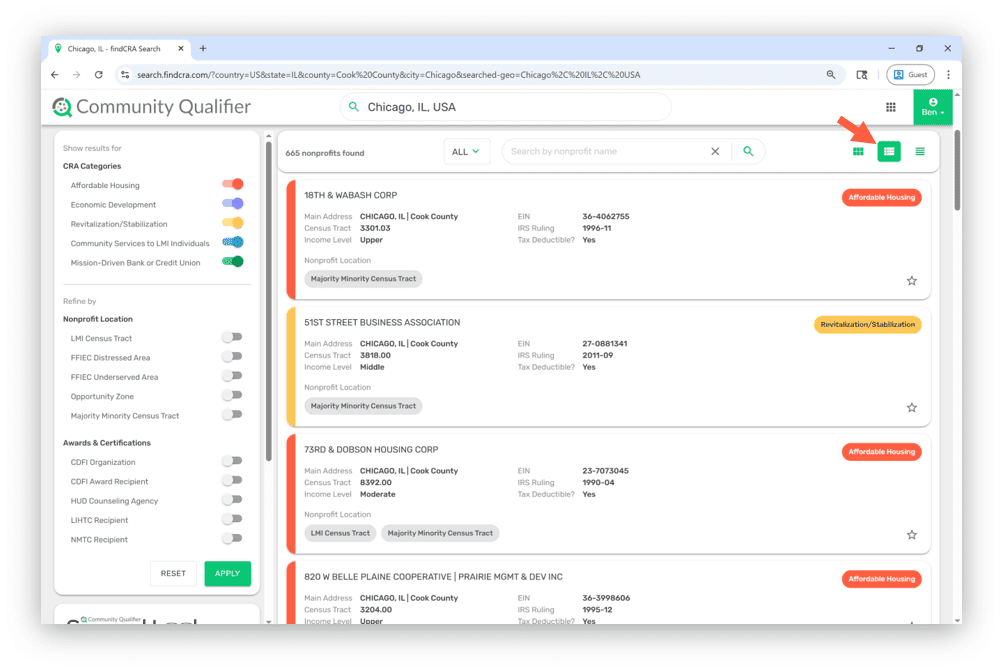Click the Community Qualifier logo
1006x667 pixels.
(151, 107)
